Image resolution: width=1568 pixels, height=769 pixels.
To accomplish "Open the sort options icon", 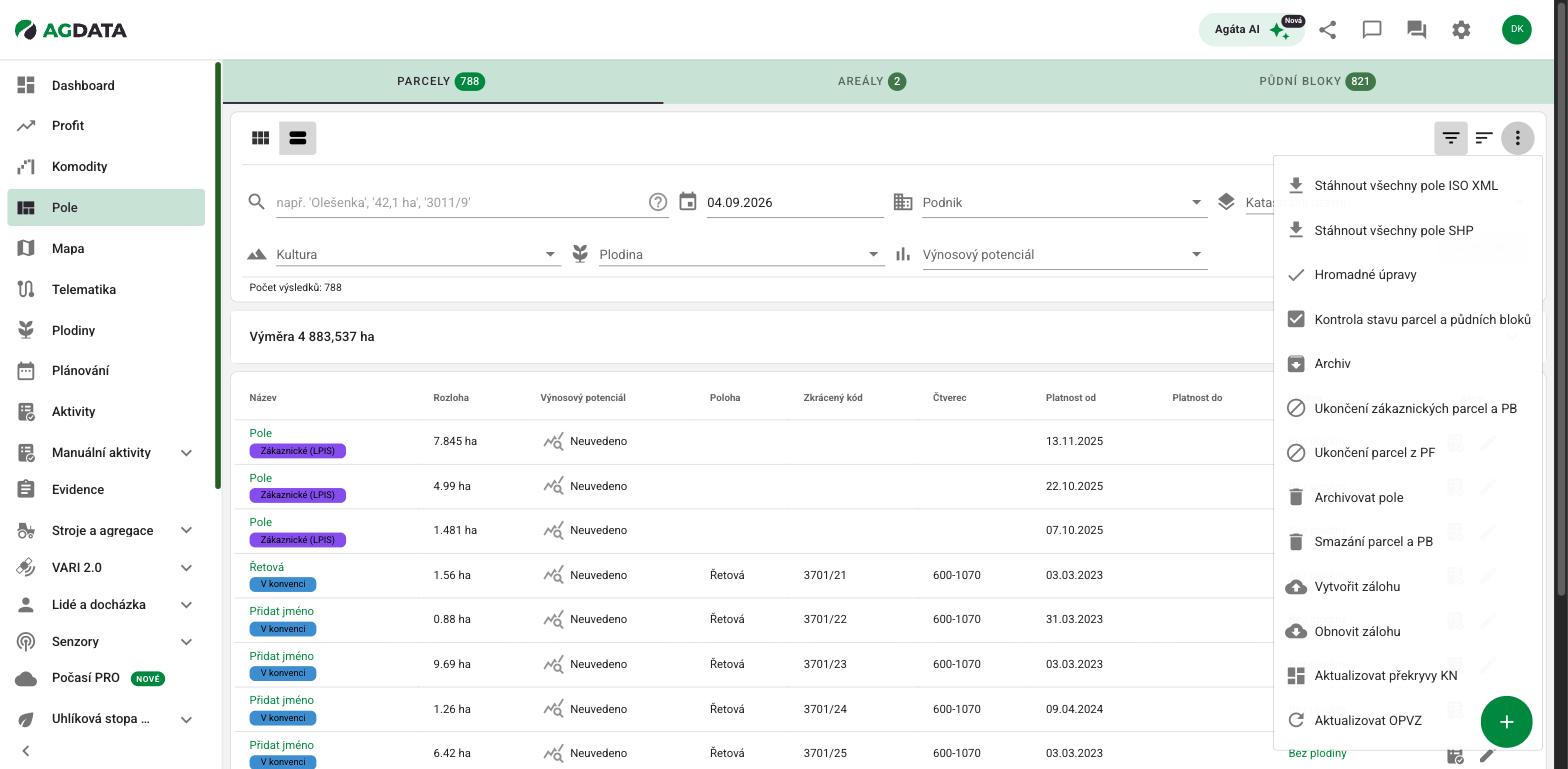I will [x=1484, y=138].
